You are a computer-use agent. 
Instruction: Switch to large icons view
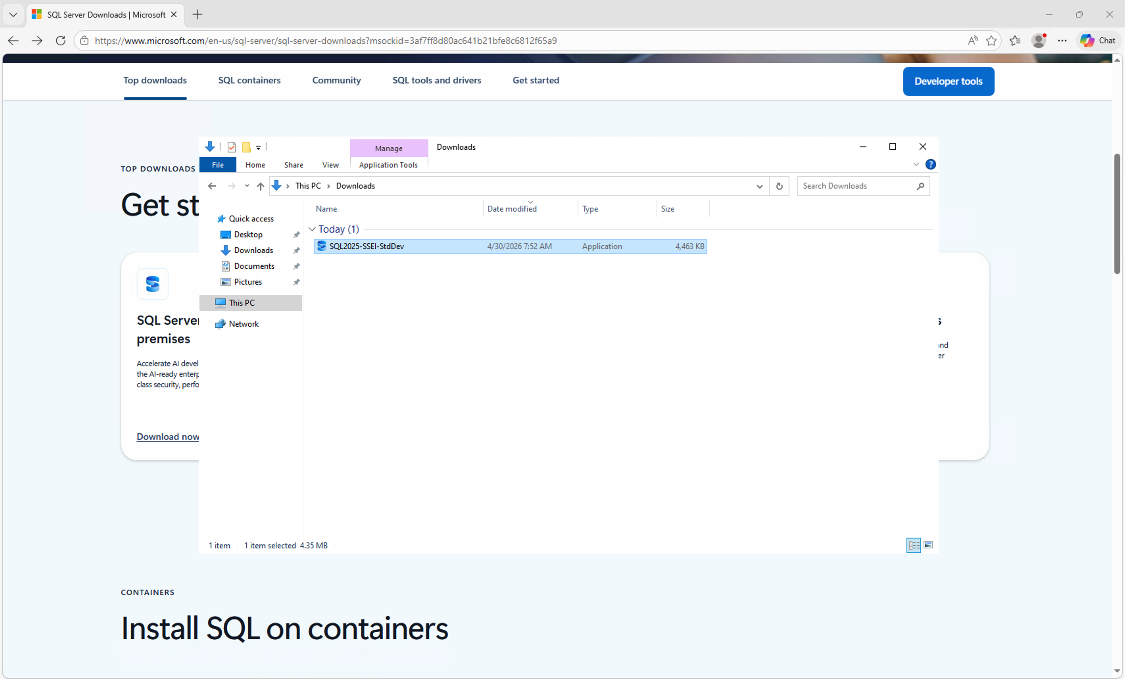(x=928, y=545)
